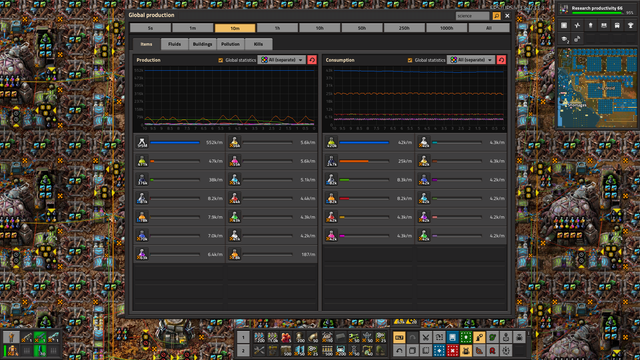
Task: Click the 4.4k/m production science pack icon
Action: coord(235,198)
